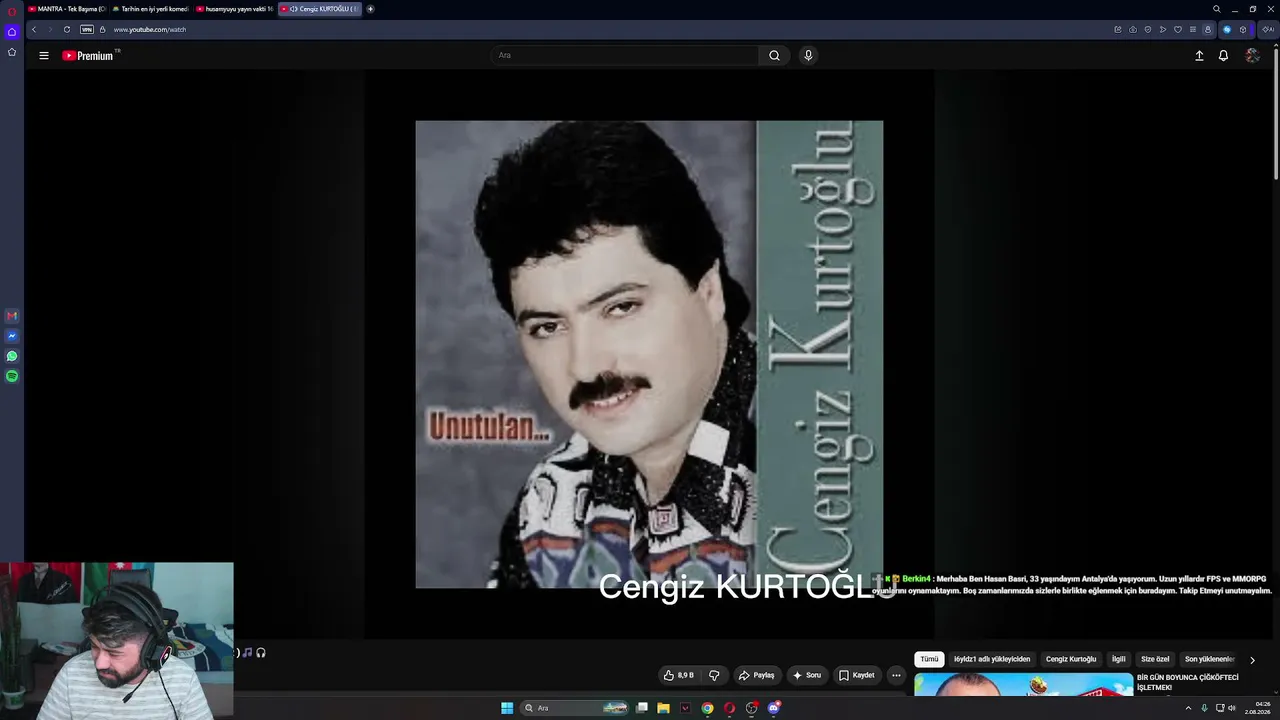Open Discord from the taskbar
The image size is (1280, 720).
(x=773, y=708)
